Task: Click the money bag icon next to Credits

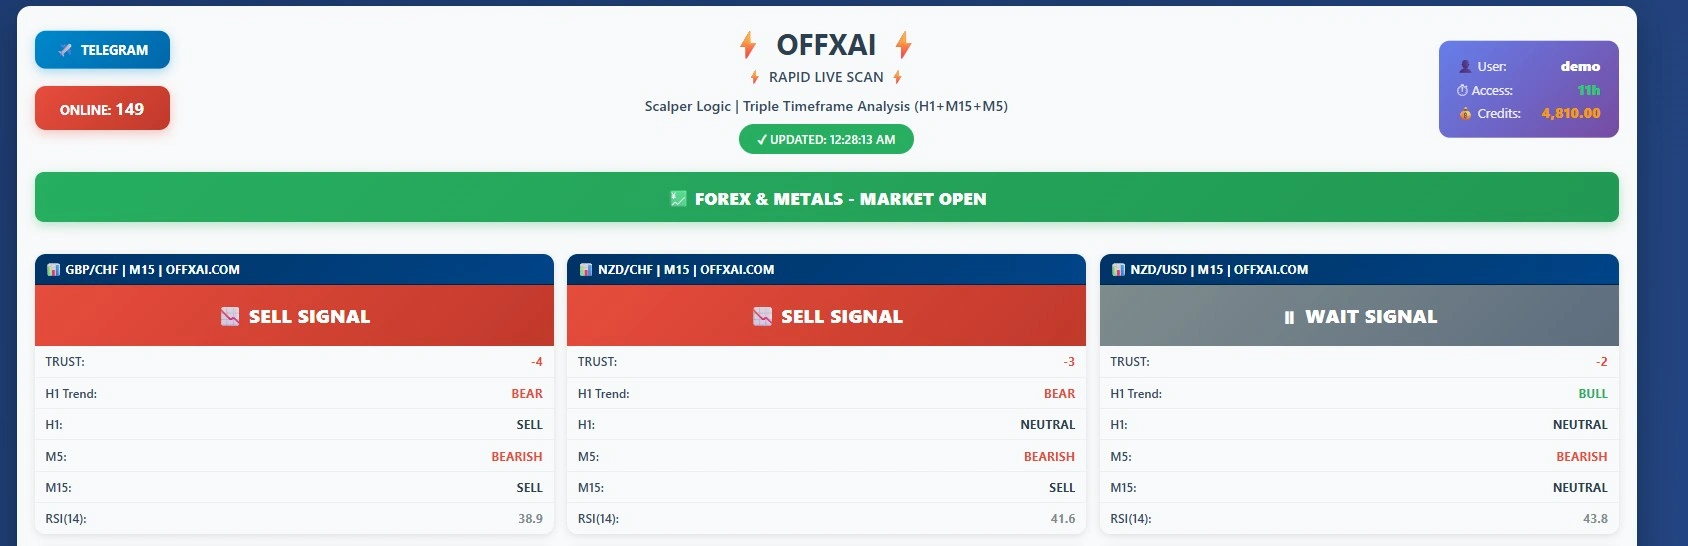Action: (1465, 114)
